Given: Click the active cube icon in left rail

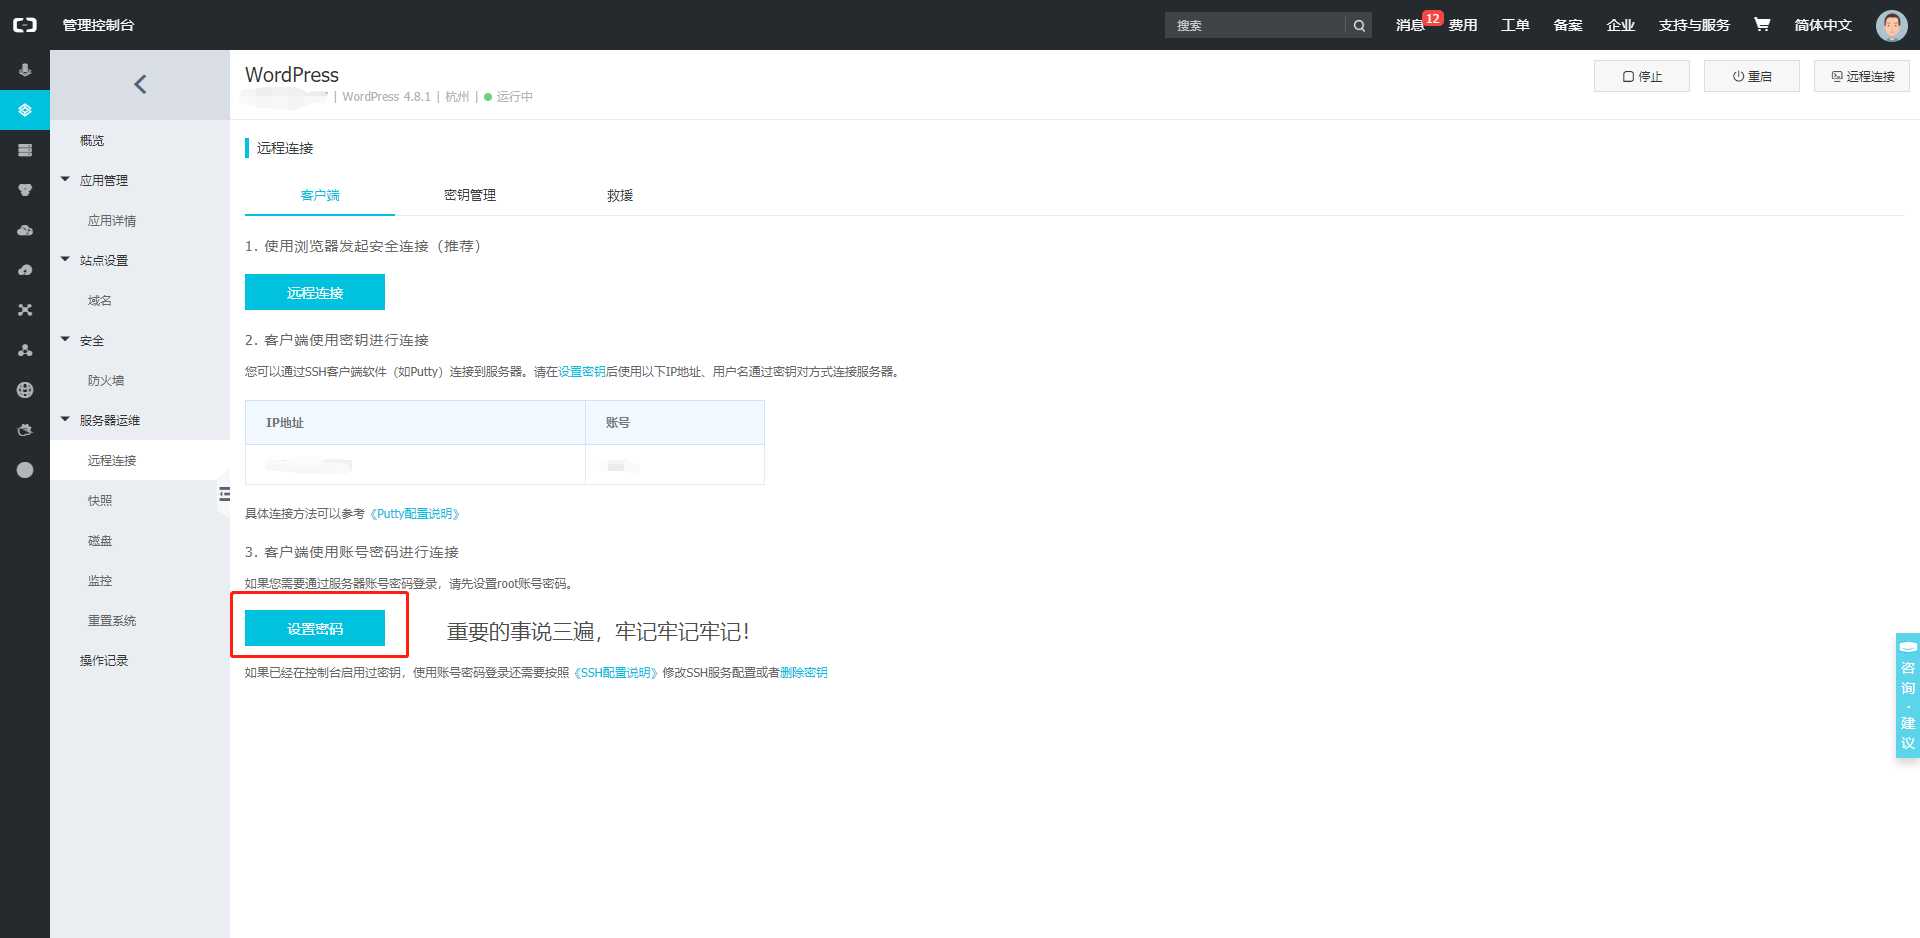Looking at the screenshot, I should (25, 110).
